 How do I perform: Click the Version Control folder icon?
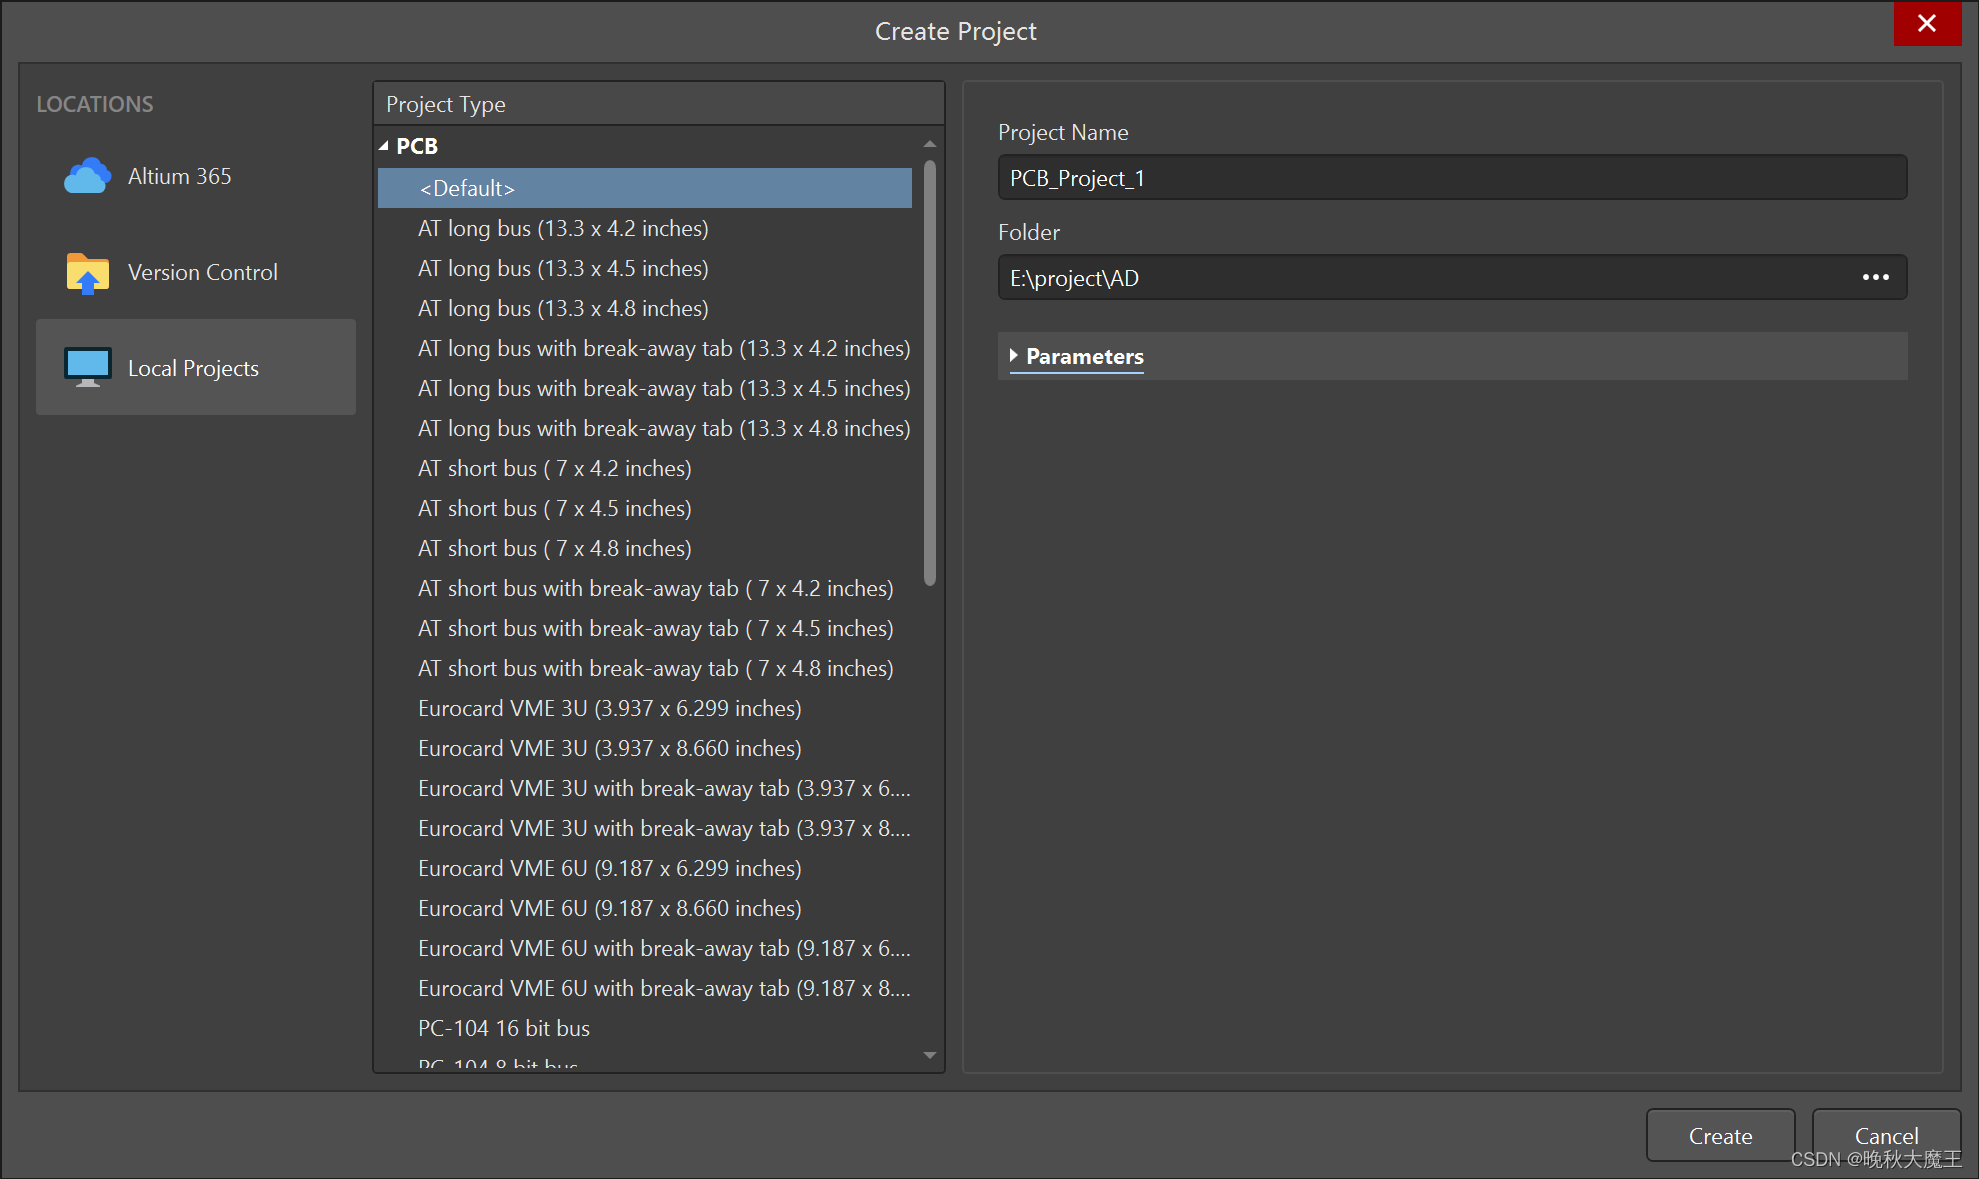pyautogui.click(x=87, y=272)
